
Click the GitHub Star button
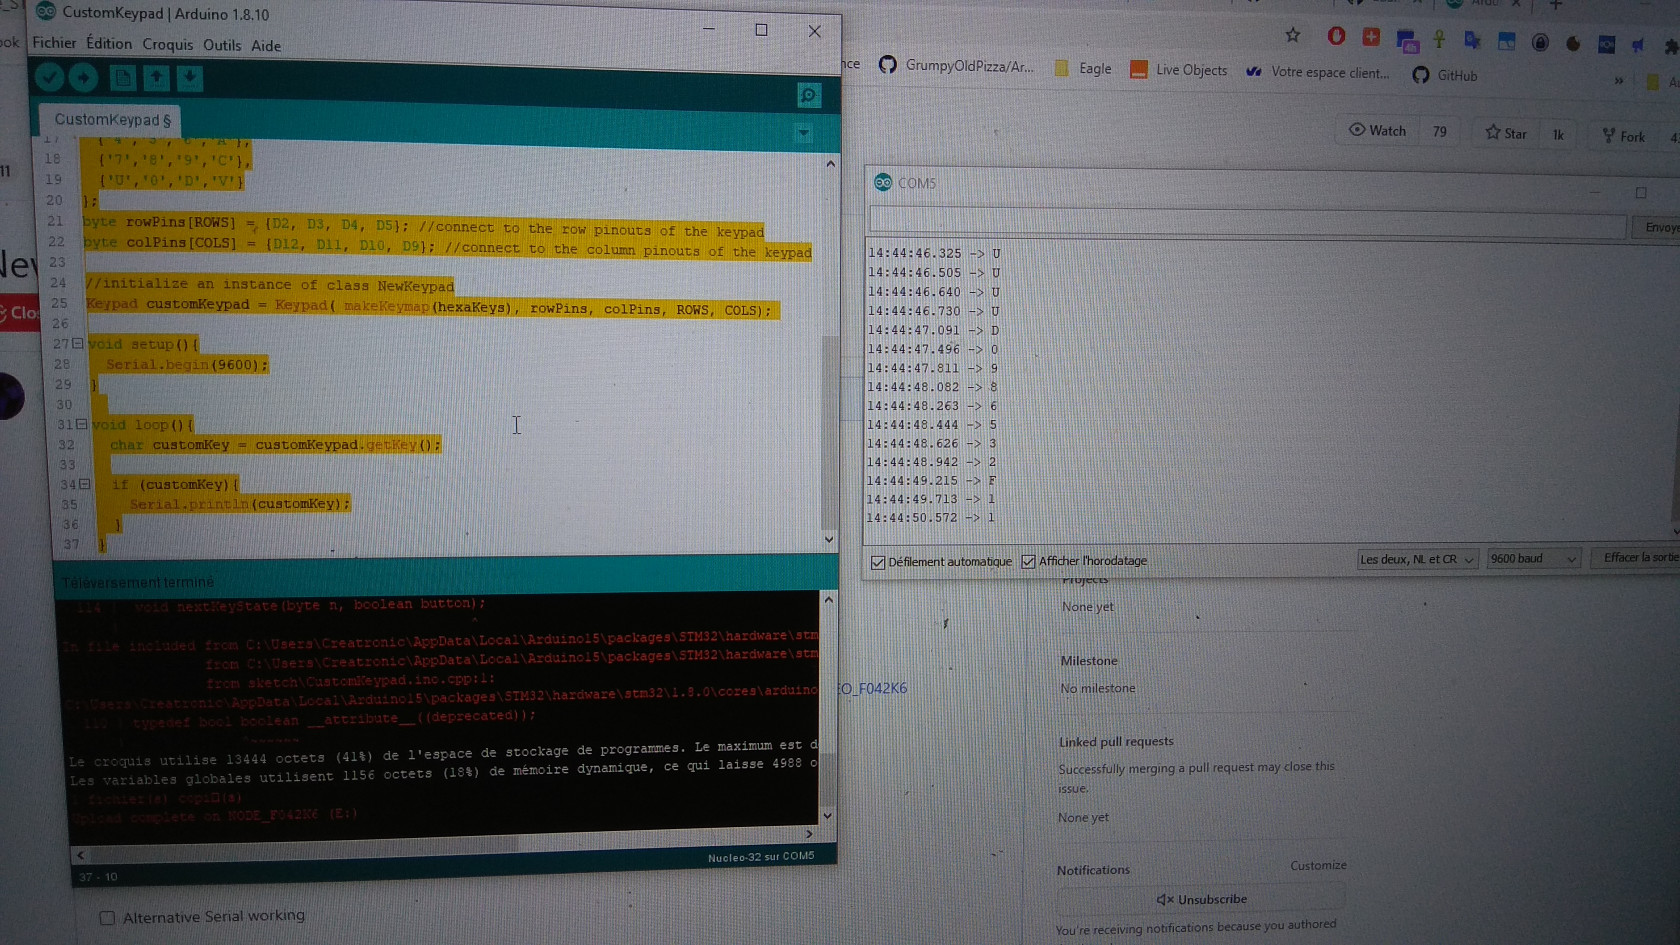pos(1506,133)
